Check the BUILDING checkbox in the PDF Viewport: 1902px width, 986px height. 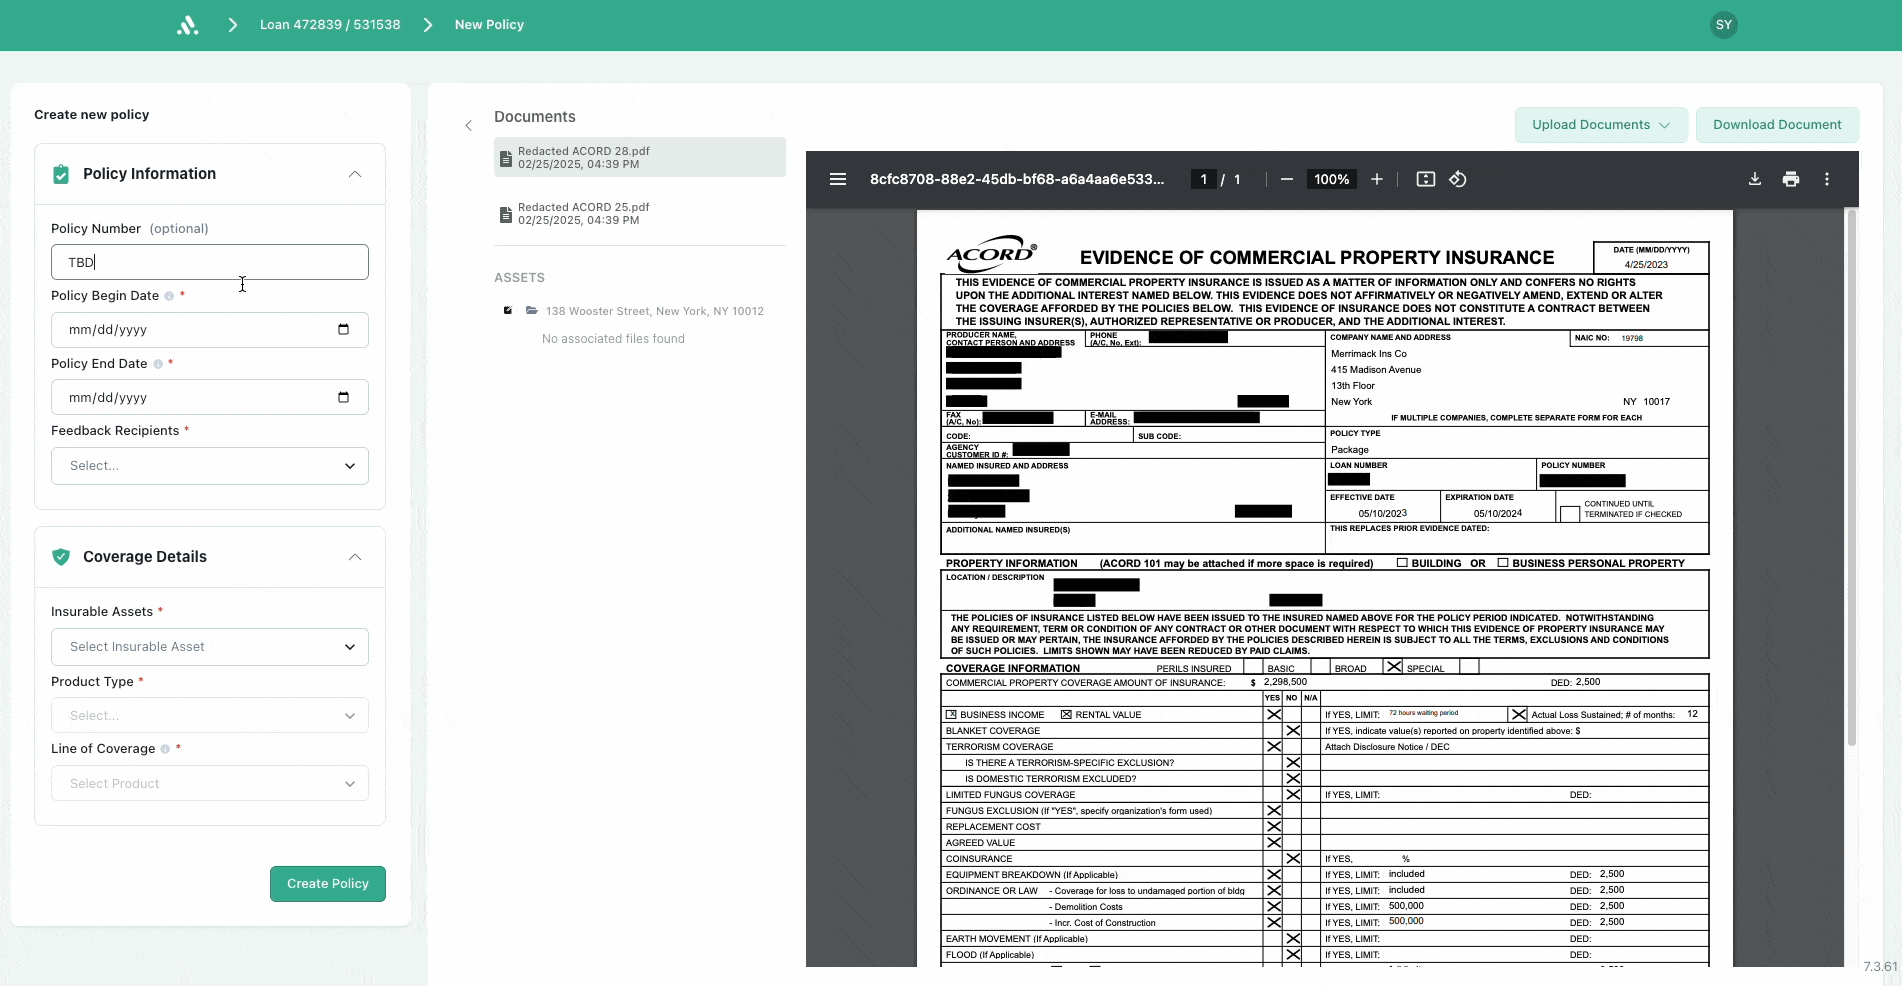click(1402, 563)
